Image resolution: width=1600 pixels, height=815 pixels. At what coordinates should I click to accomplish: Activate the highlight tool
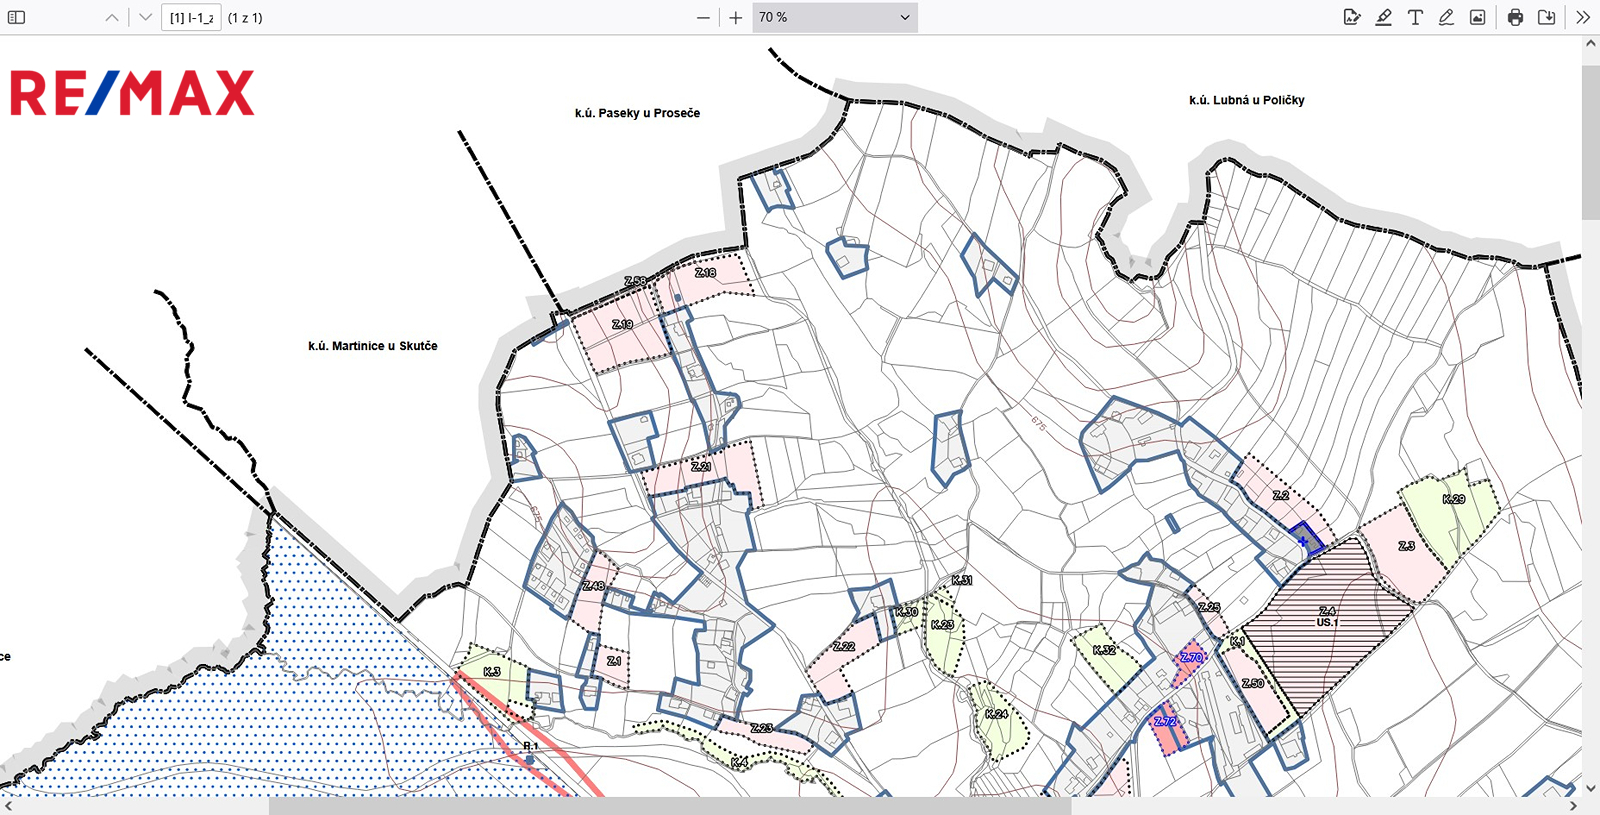1384,17
